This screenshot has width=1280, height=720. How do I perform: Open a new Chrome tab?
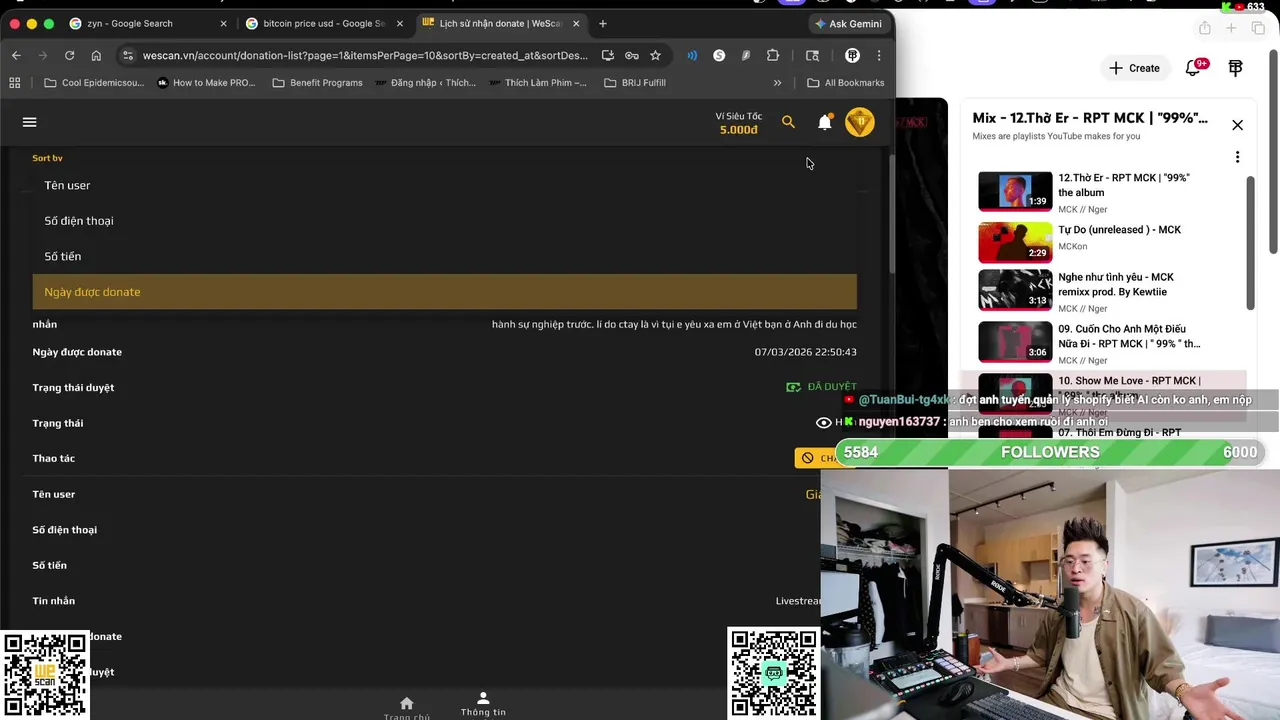(602, 23)
